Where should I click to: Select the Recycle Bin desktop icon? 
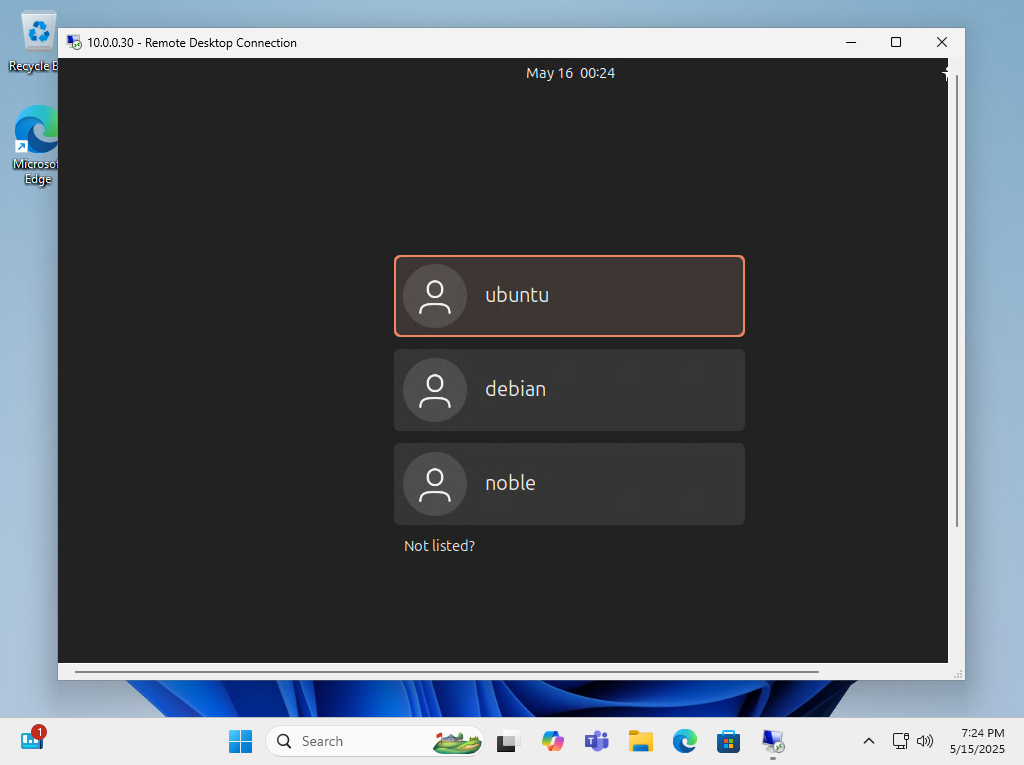[x=35, y=42]
